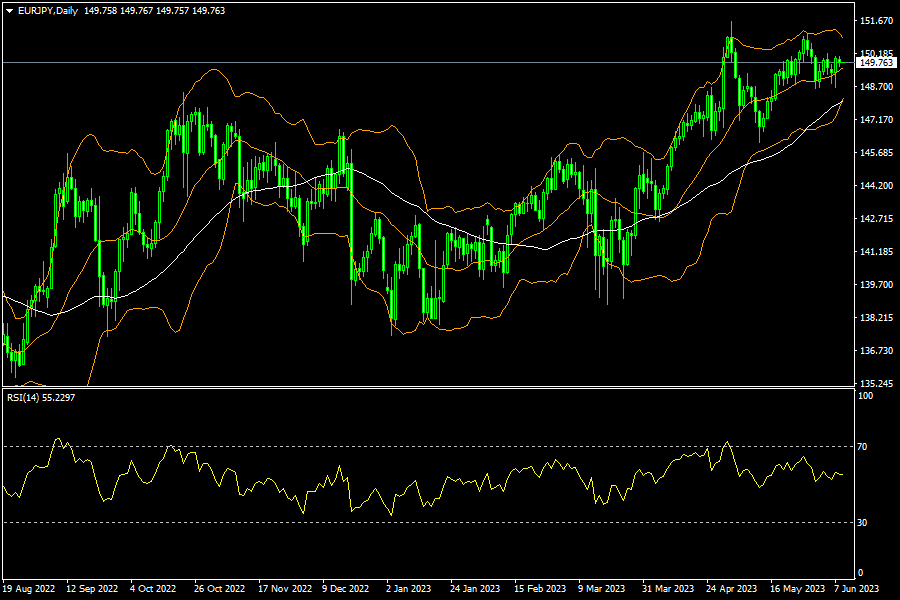900x600 pixels.
Task: Select the 31 Mar 2023 date label
Action: 668,589
